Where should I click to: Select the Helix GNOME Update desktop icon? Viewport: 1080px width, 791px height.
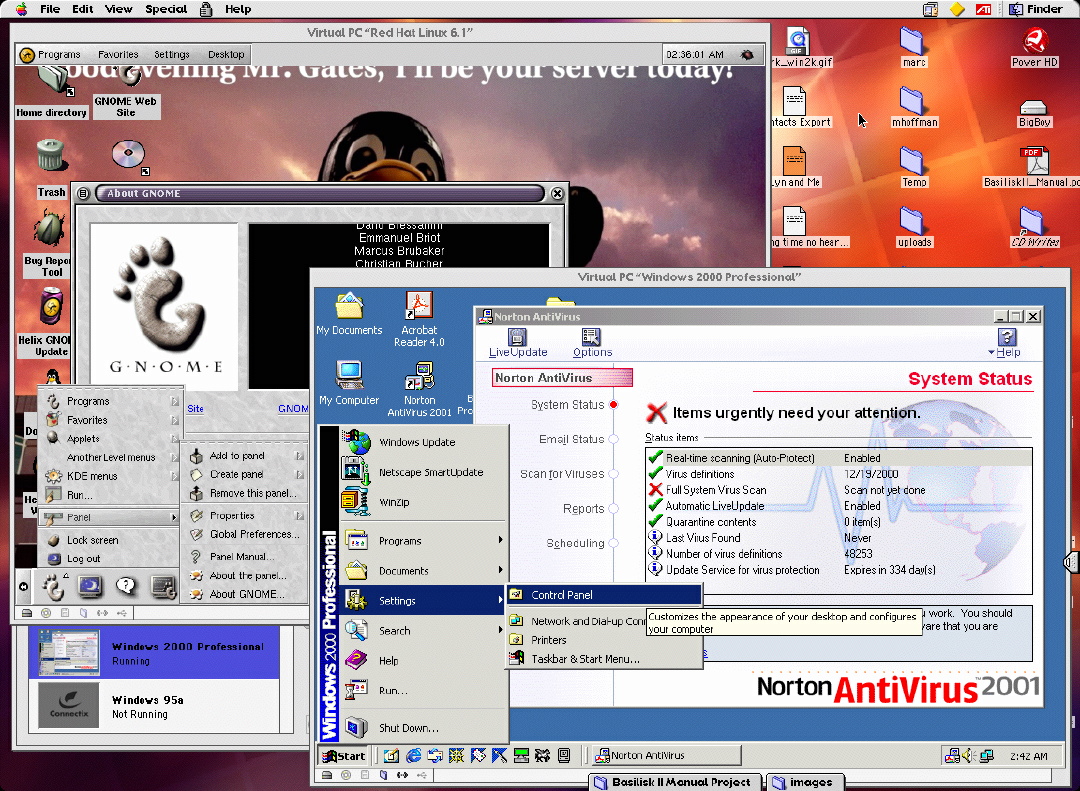(45, 322)
